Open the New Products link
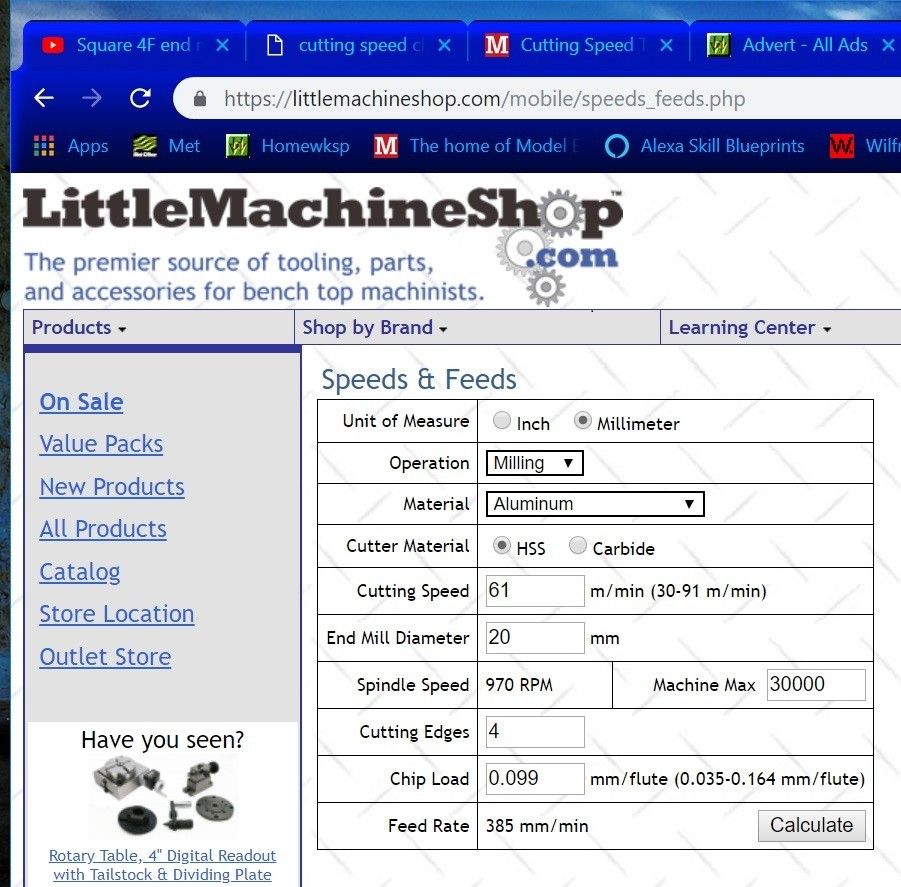Image resolution: width=901 pixels, height=887 pixels. click(112, 487)
